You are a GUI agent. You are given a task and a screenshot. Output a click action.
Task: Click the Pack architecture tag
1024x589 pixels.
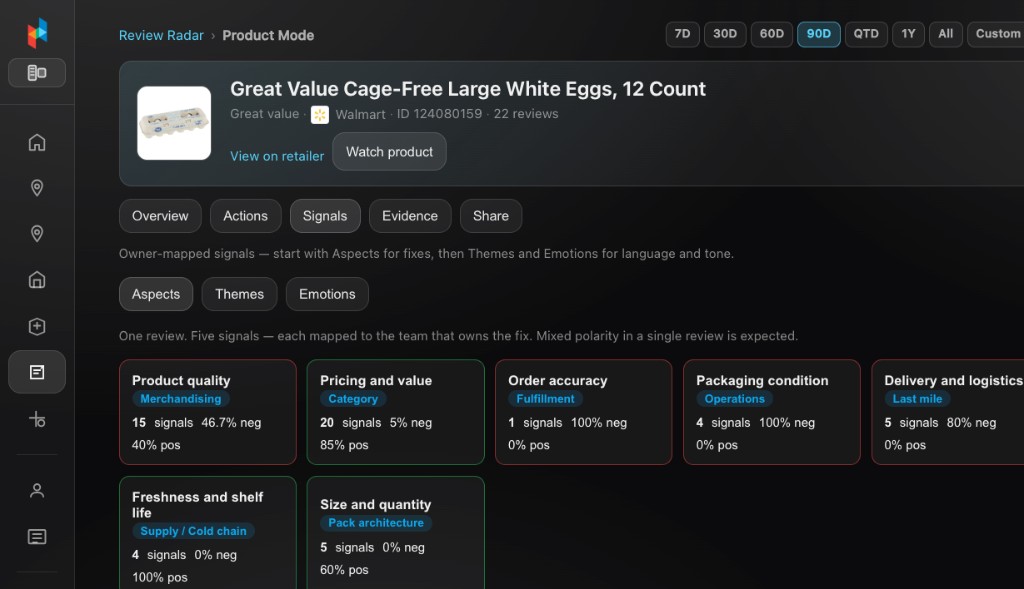point(376,523)
